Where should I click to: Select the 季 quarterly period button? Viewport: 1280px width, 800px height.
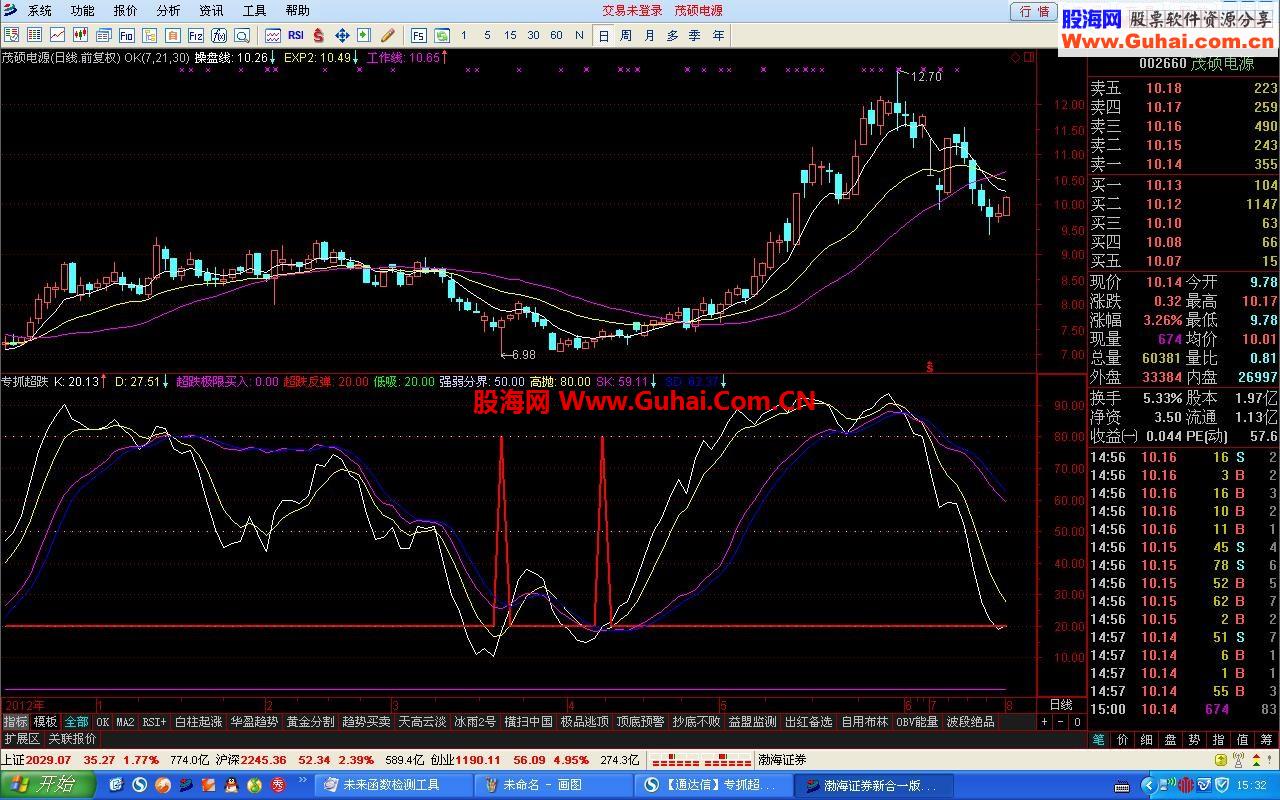point(695,35)
